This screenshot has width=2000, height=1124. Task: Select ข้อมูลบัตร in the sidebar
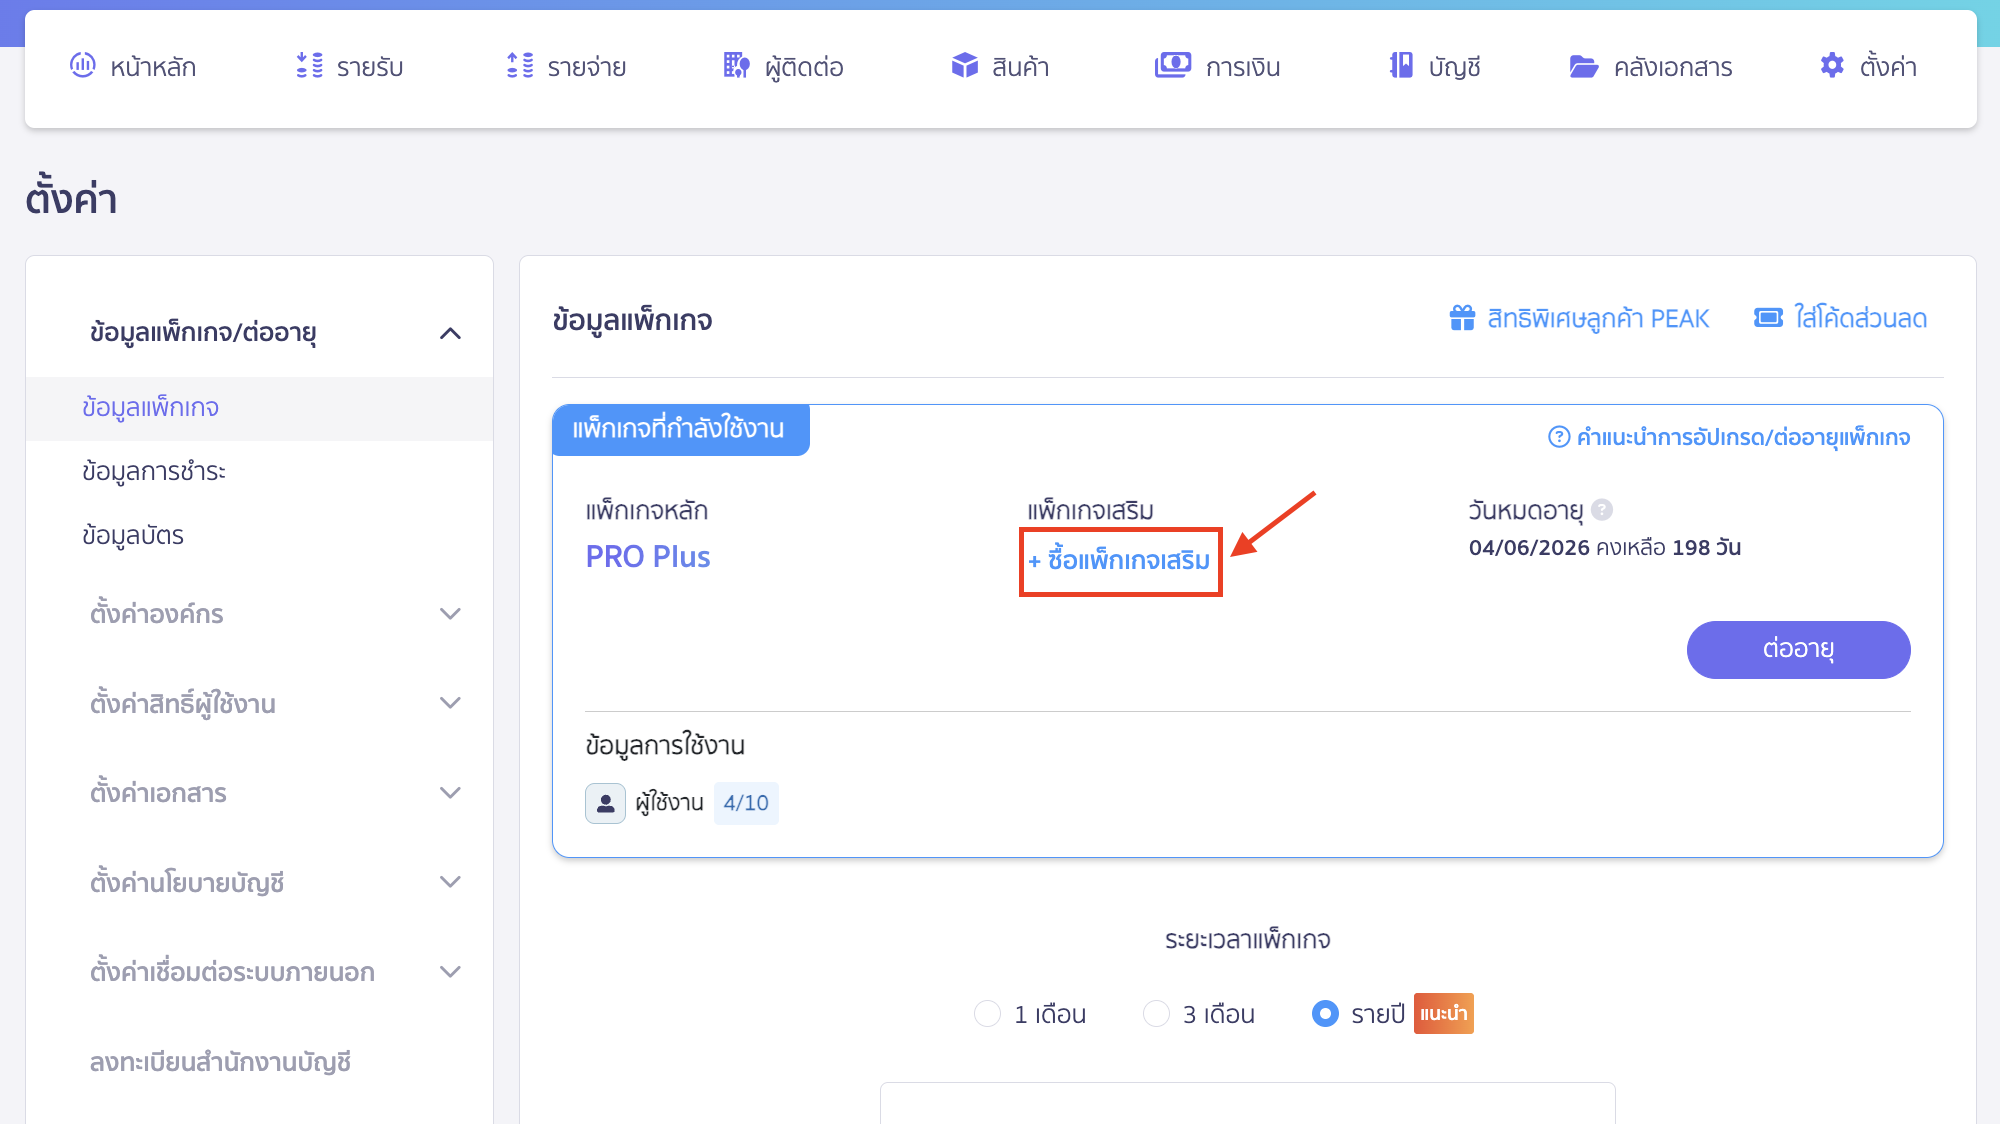(x=133, y=536)
